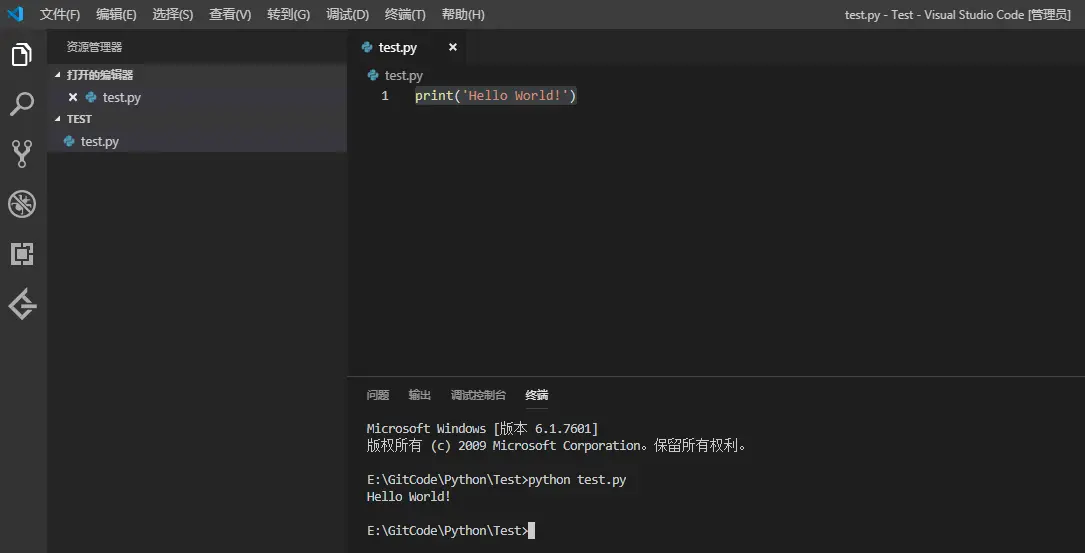1085x553 pixels.
Task: Click Python icon of test.py under TEST folder
Action: 69,141
